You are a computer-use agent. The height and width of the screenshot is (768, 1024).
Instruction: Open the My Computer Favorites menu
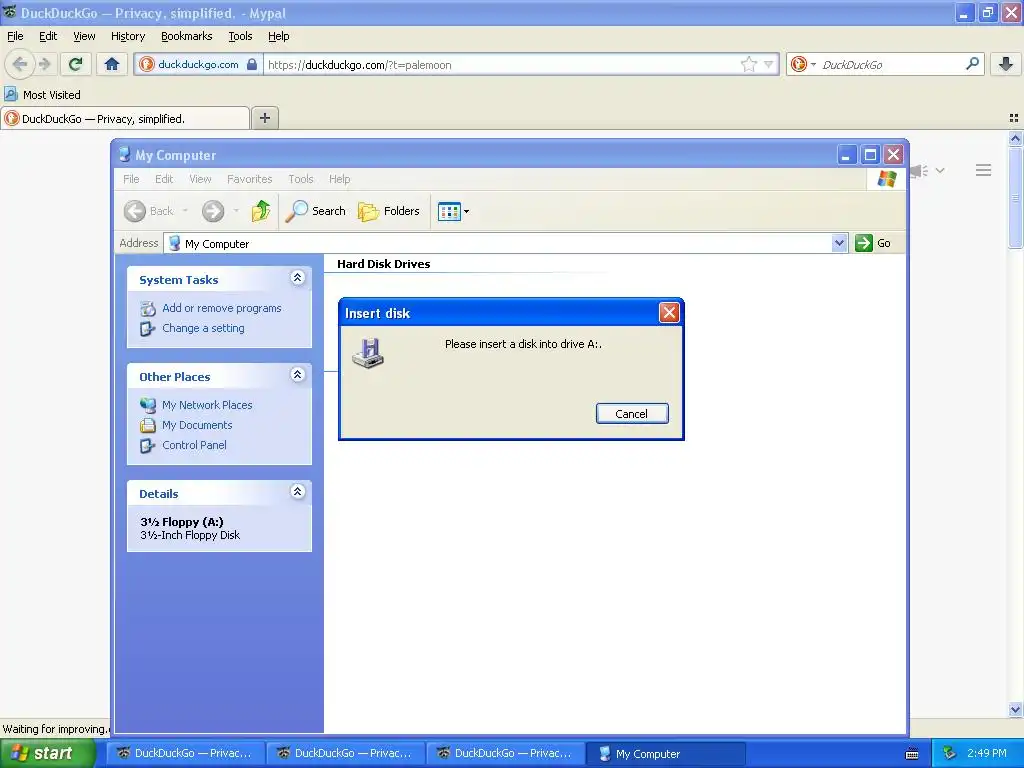tap(249, 179)
